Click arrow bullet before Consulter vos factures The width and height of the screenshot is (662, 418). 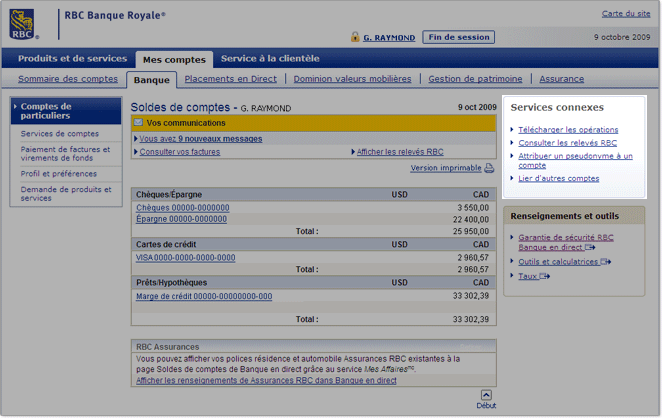(x=136, y=152)
